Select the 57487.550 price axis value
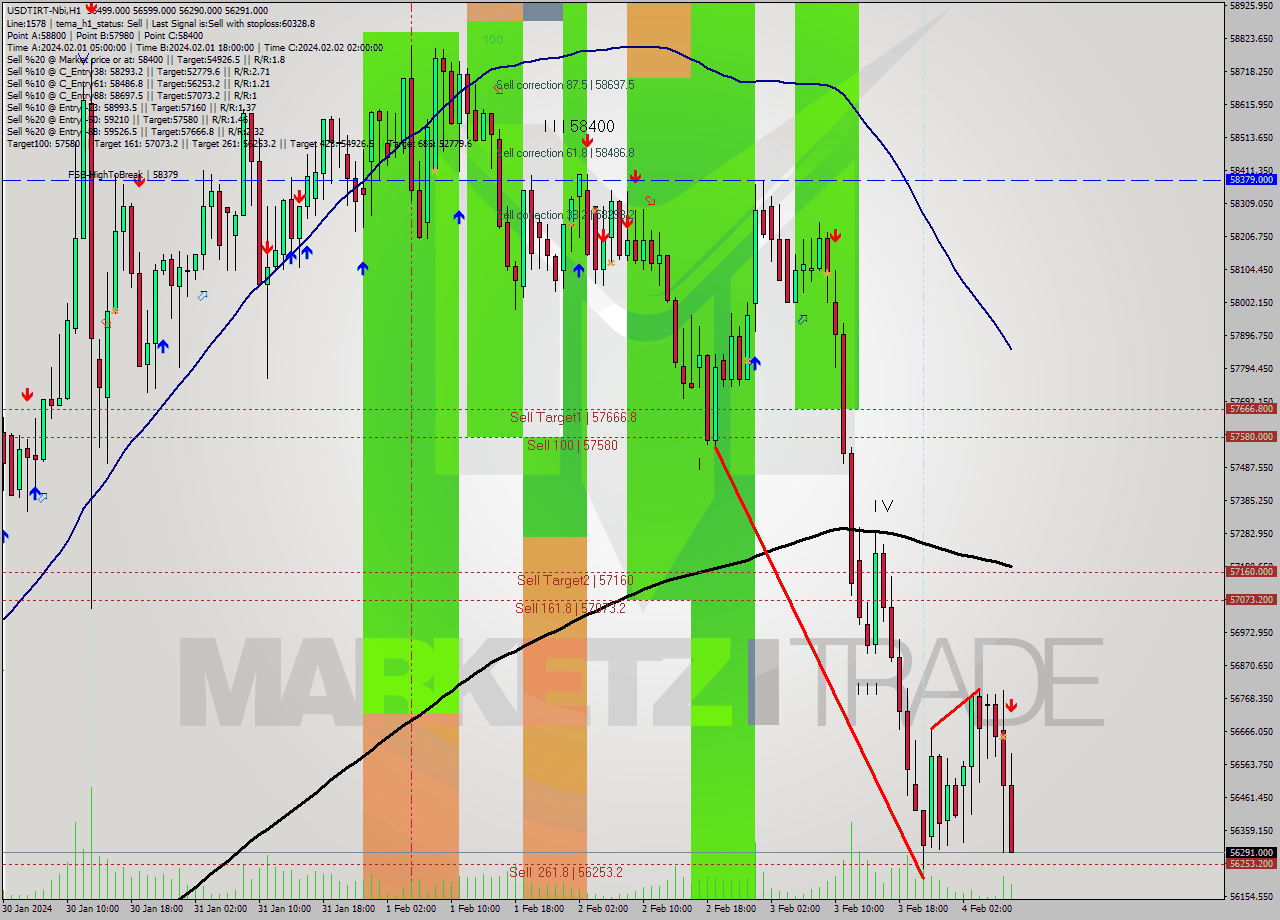Image resolution: width=1280 pixels, height=920 pixels. 1251,468
